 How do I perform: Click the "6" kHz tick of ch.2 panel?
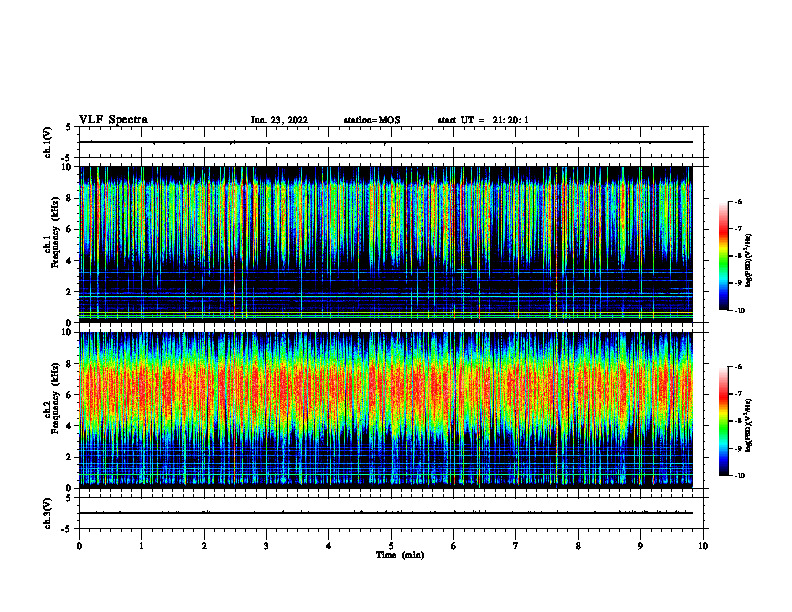point(70,395)
